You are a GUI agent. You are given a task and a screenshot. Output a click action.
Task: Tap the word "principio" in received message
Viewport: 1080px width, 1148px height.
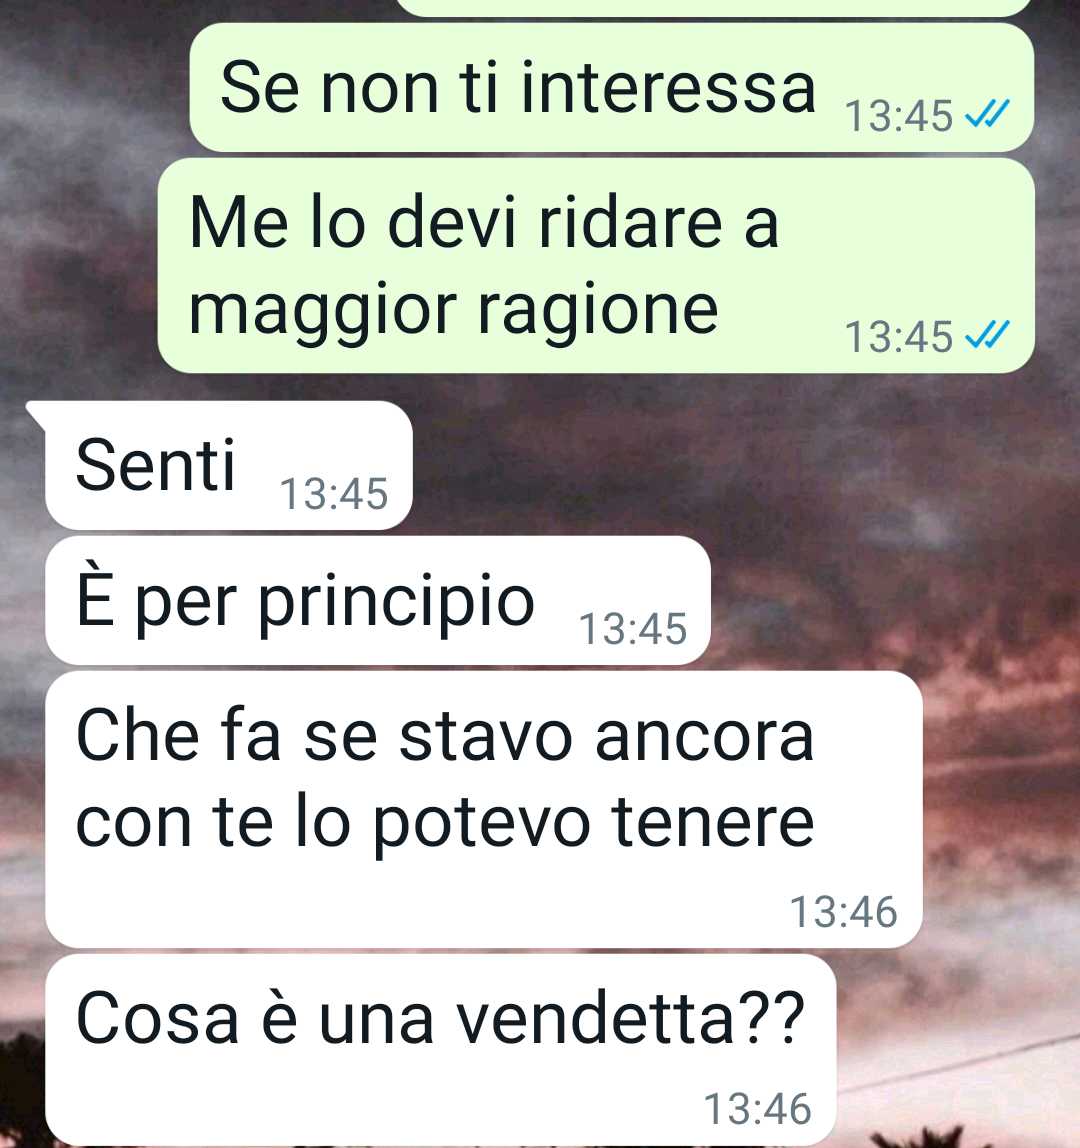396,605
